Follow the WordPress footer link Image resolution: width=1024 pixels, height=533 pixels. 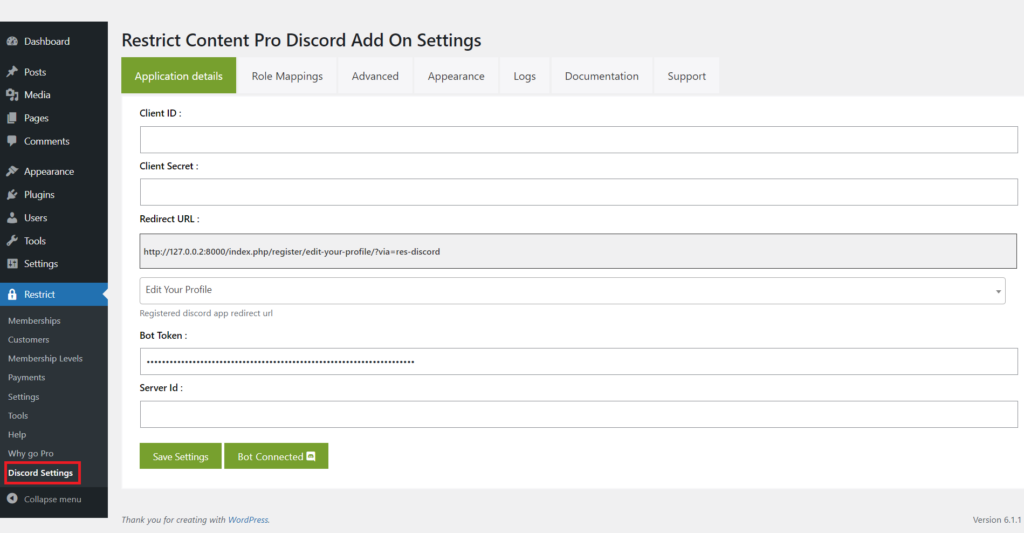point(248,520)
